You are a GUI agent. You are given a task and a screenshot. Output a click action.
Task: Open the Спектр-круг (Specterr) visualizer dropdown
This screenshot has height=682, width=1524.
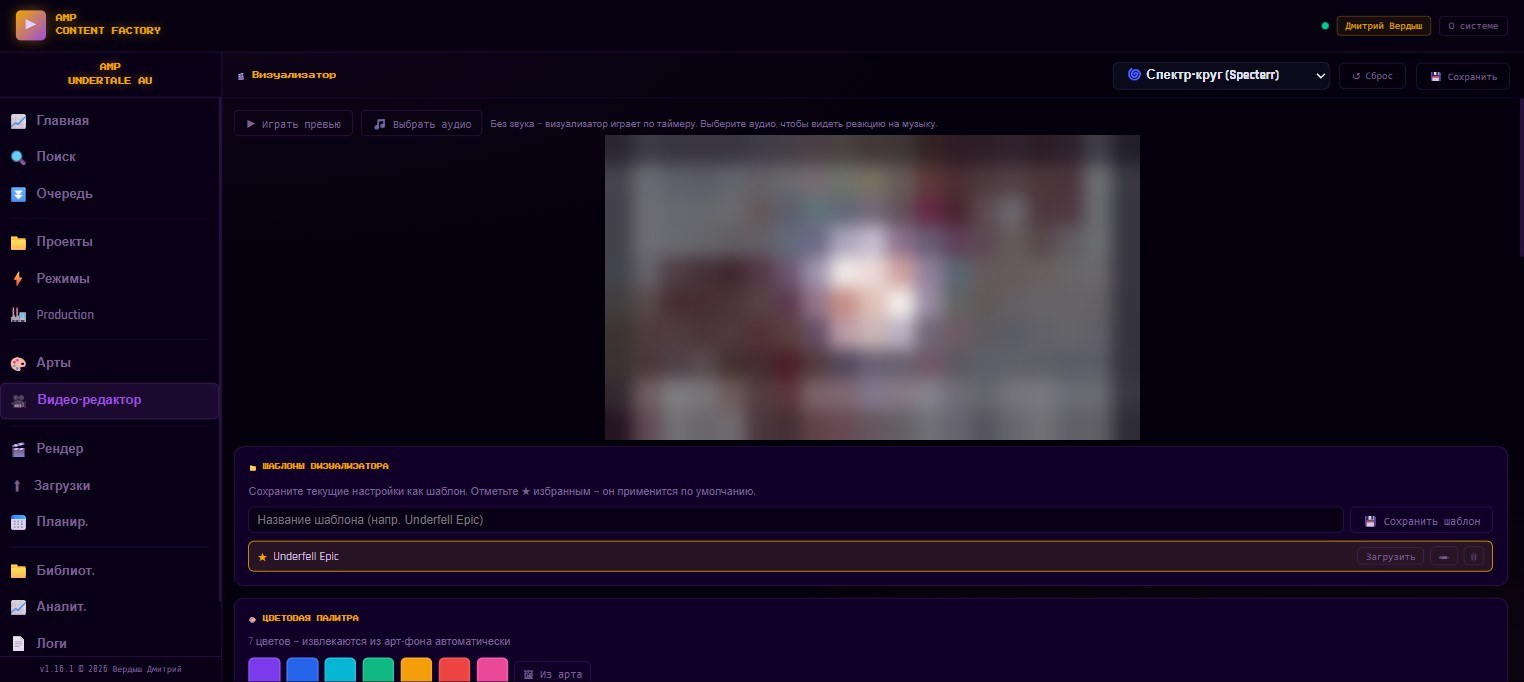1221,75
